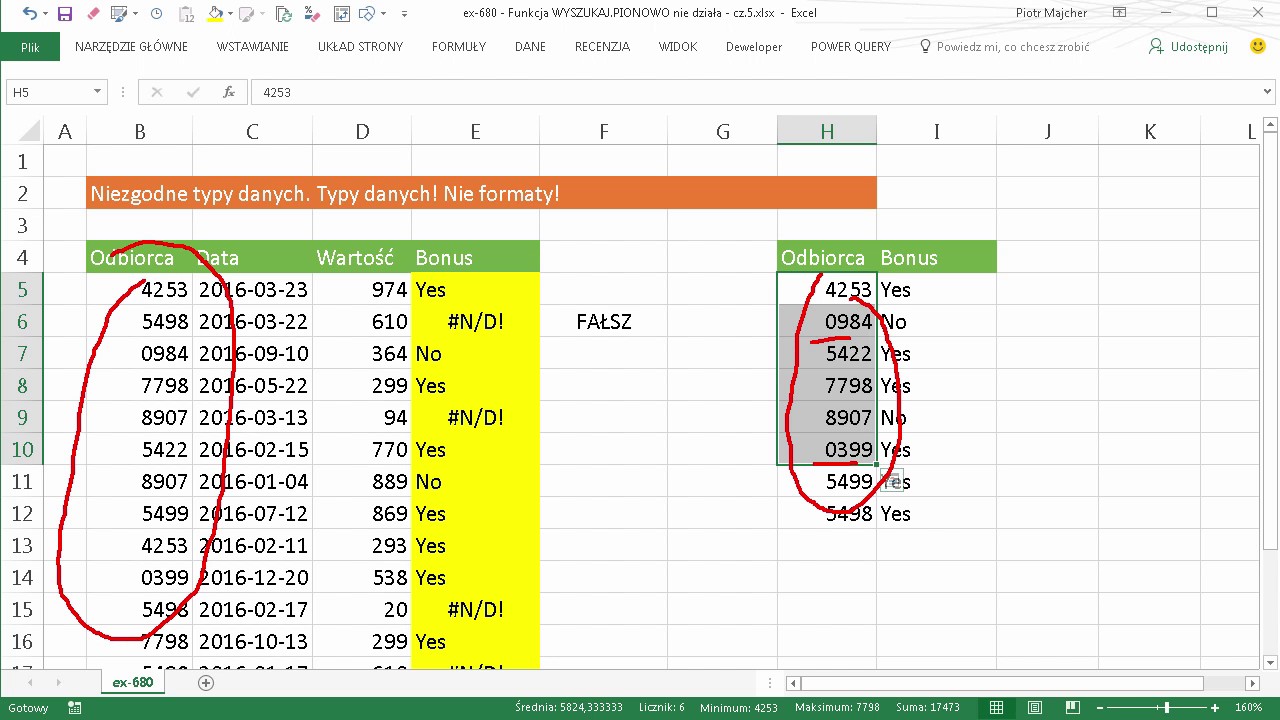Click cell C10 date 2016-02-15

[x=252, y=449]
